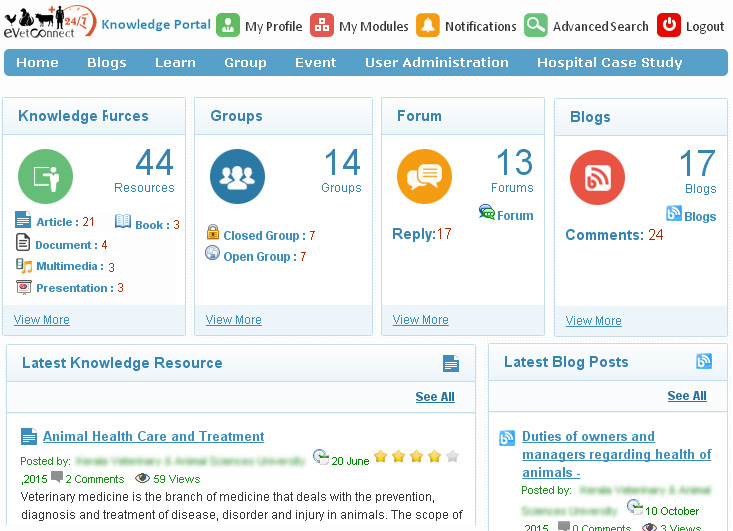Screen dimensions: 733x531
Task: Click the Latest Blog Posts header feed icon
Action: click(704, 361)
